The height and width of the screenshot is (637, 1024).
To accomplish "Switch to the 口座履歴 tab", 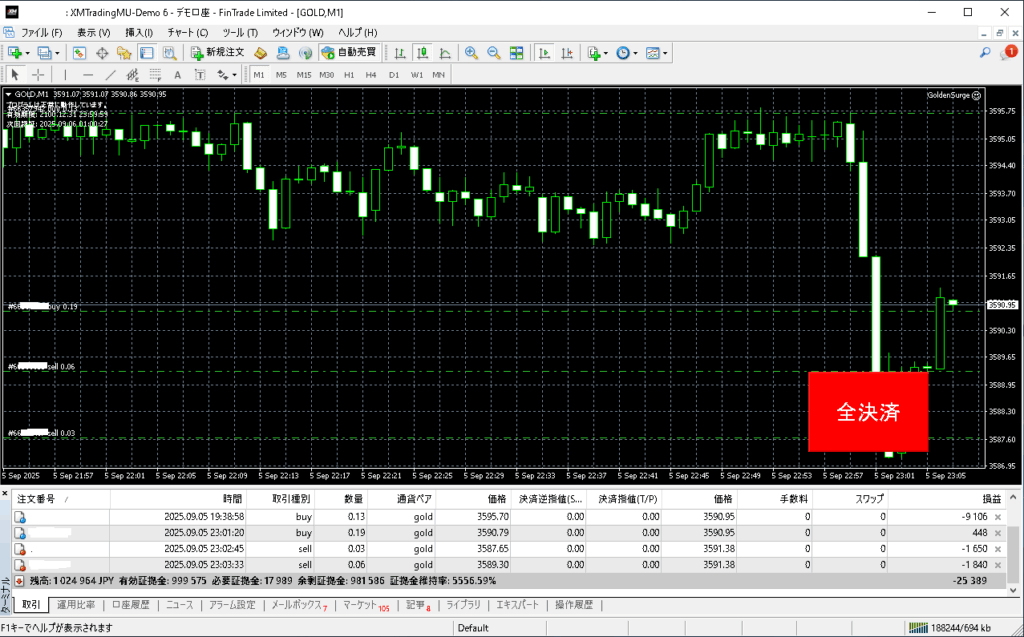I will point(130,605).
